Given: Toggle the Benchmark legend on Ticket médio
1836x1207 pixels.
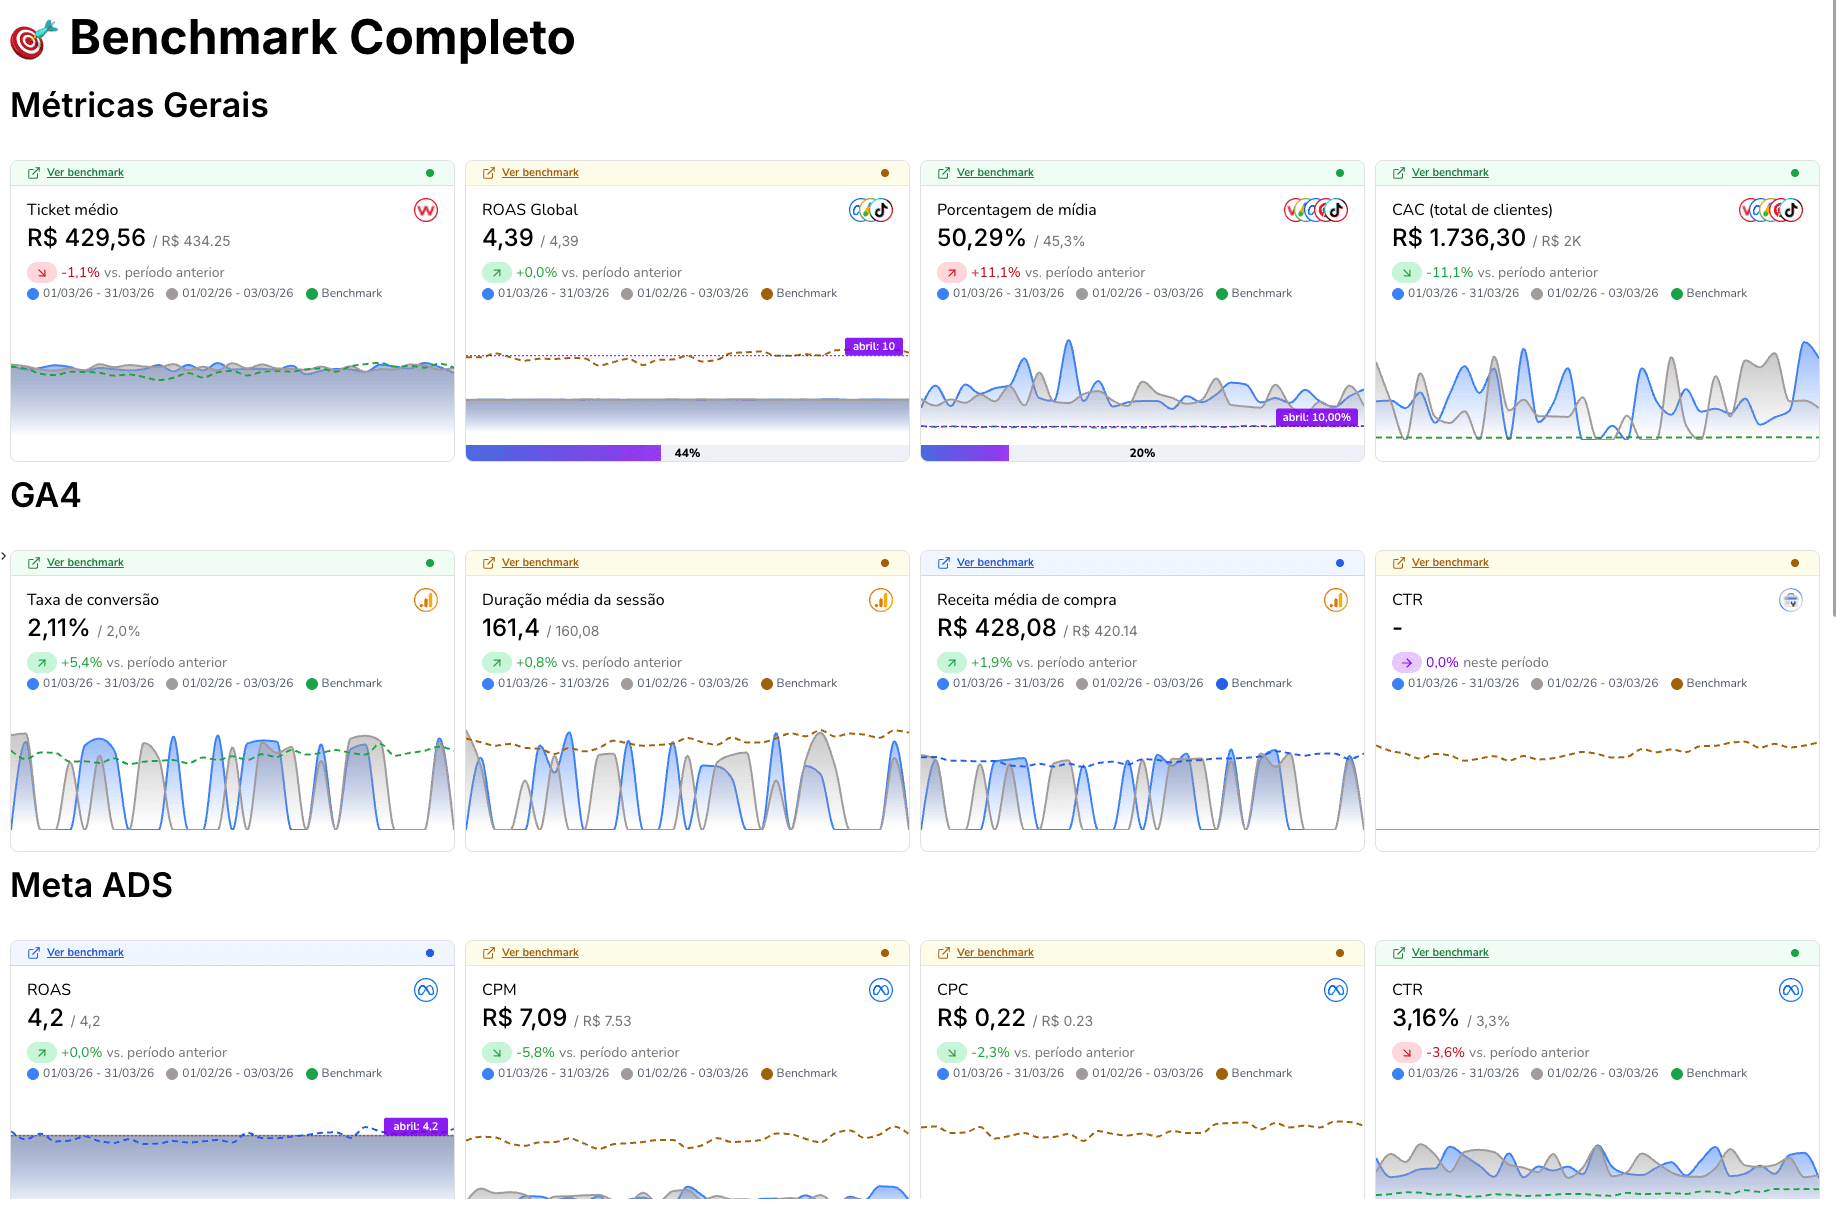Looking at the screenshot, I should pos(344,294).
